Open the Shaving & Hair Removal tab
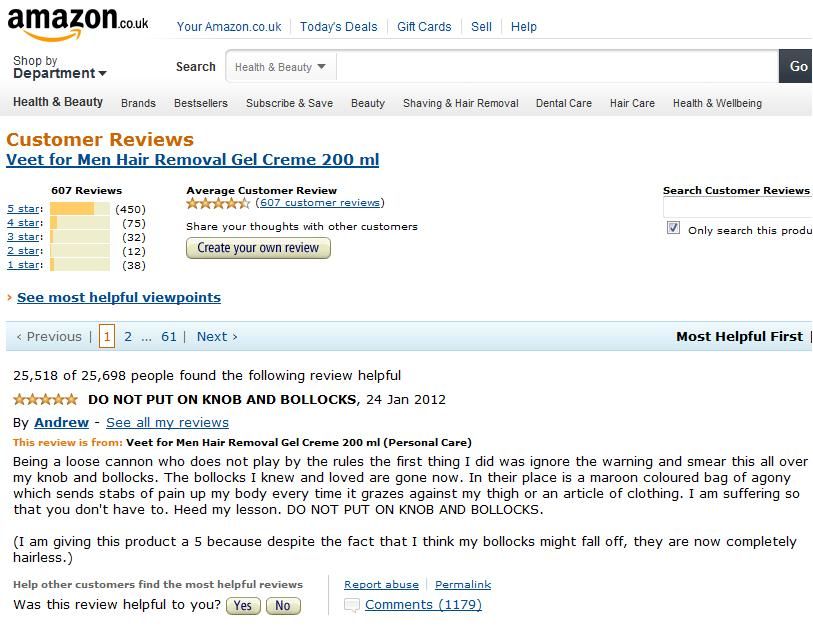 (460, 103)
